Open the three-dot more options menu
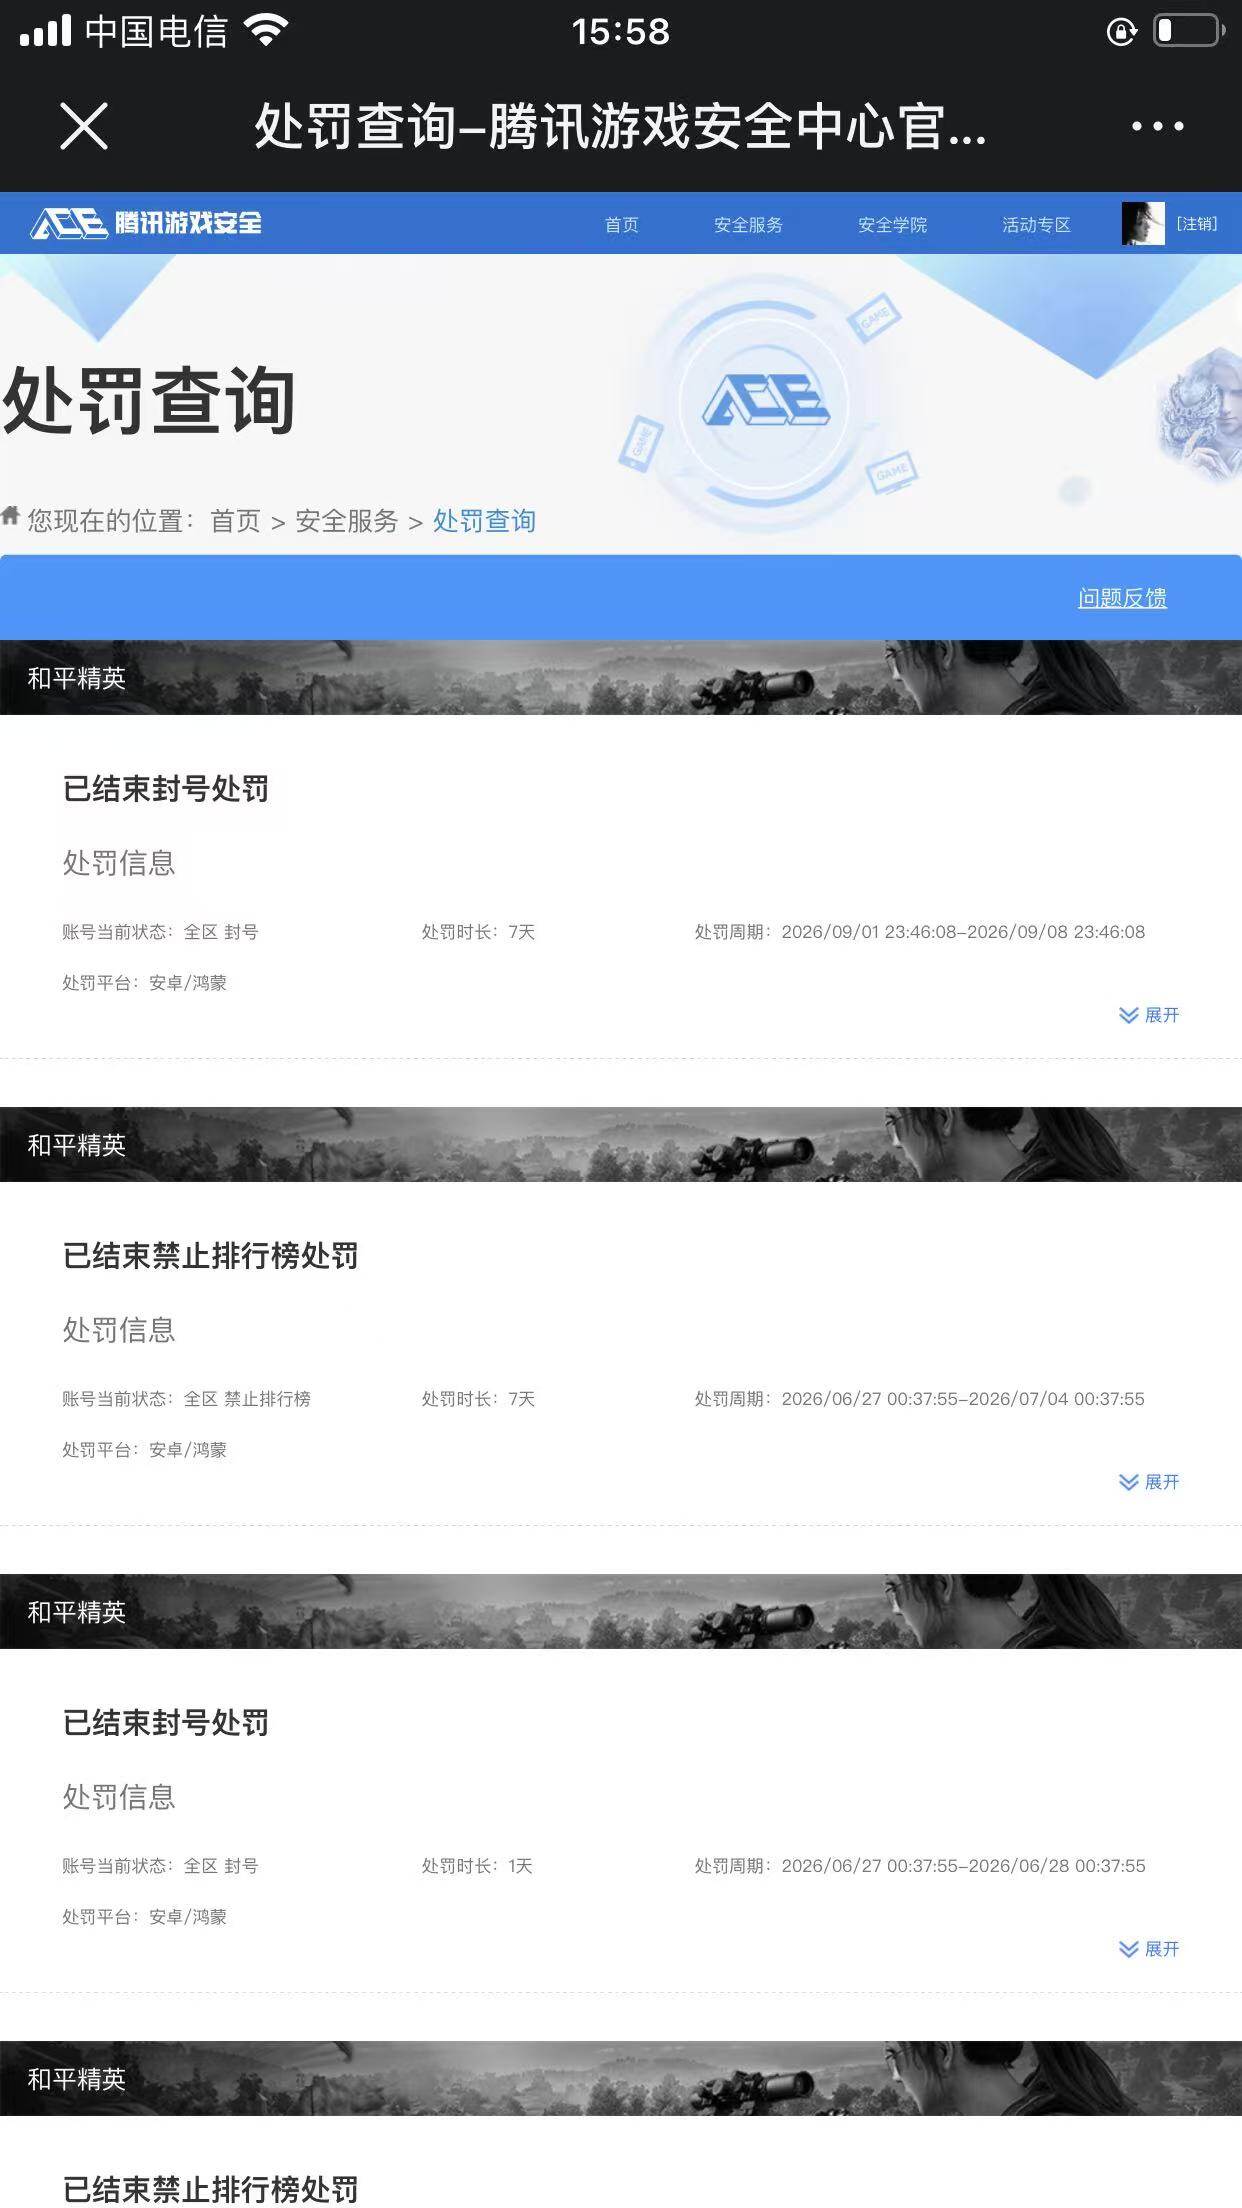This screenshot has width=1242, height=2208. [1157, 126]
